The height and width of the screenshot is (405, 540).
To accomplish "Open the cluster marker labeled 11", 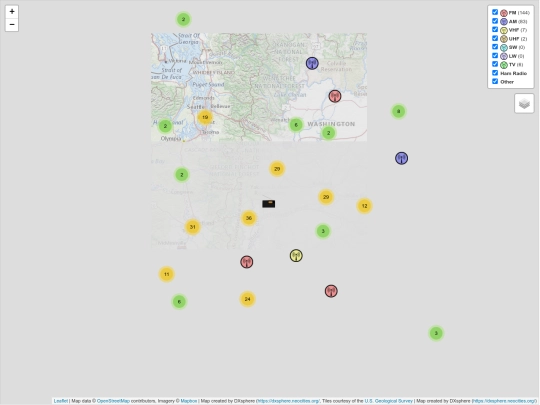I will click(166, 274).
